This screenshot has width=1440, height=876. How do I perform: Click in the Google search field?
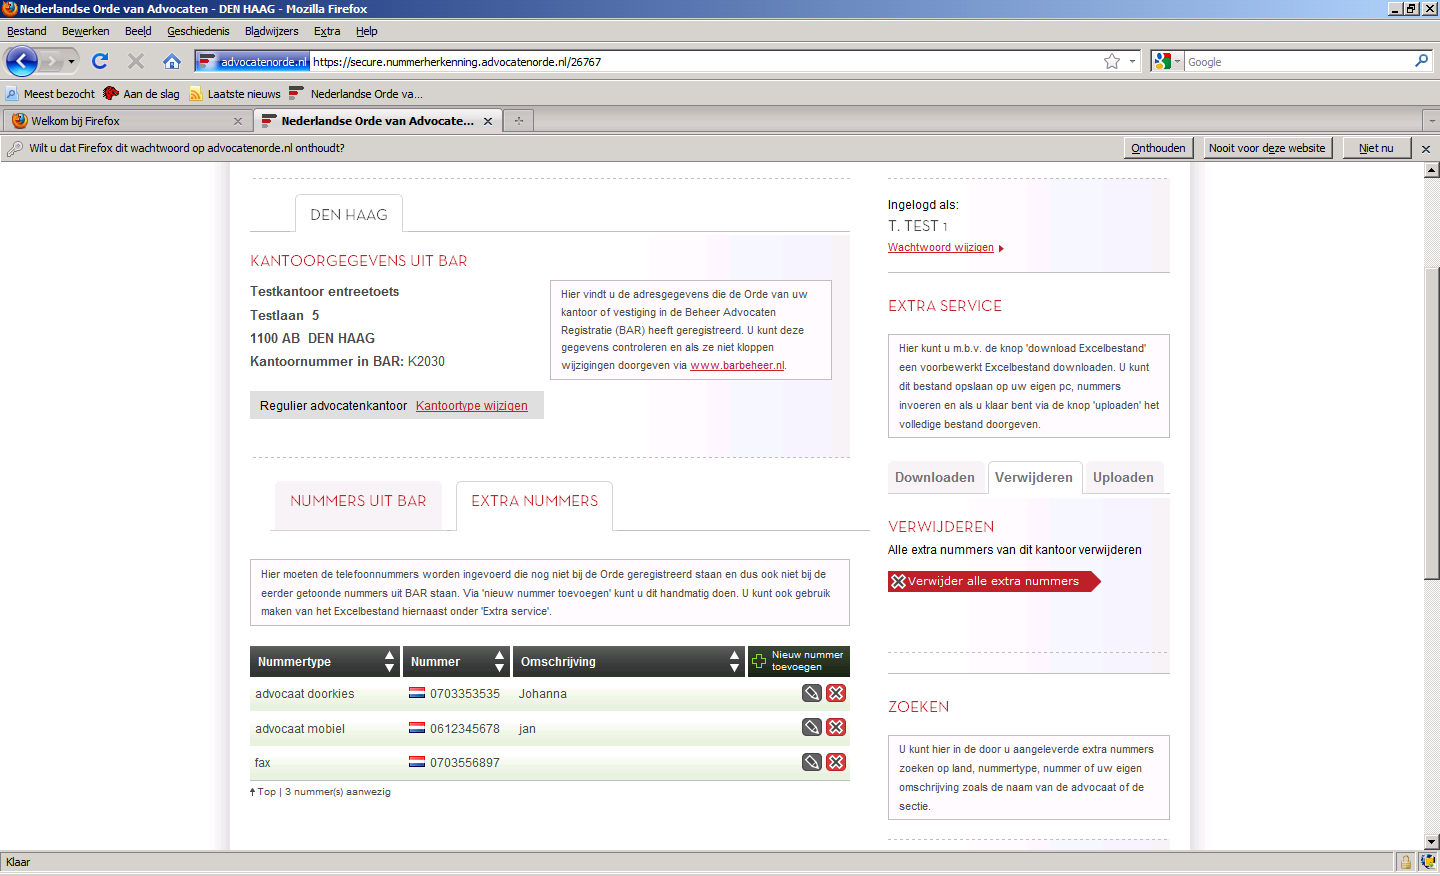click(x=1298, y=62)
